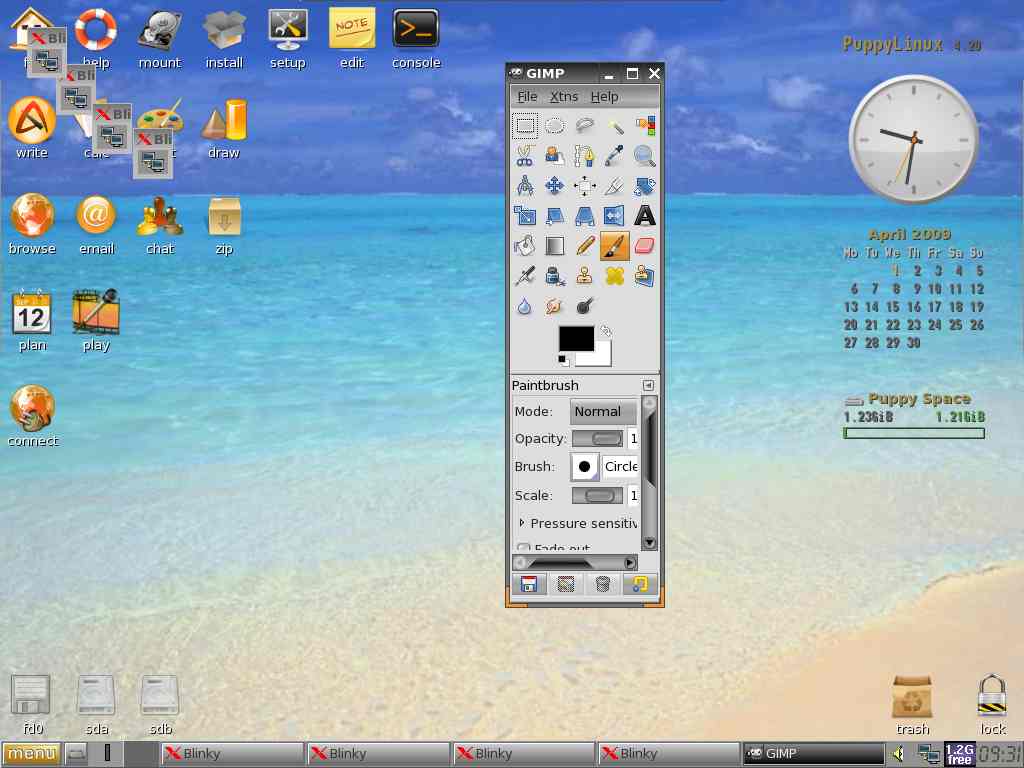This screenshot has height=768, width=1024.
Task: Open the GIMP File menu
Action: point(527,97)
